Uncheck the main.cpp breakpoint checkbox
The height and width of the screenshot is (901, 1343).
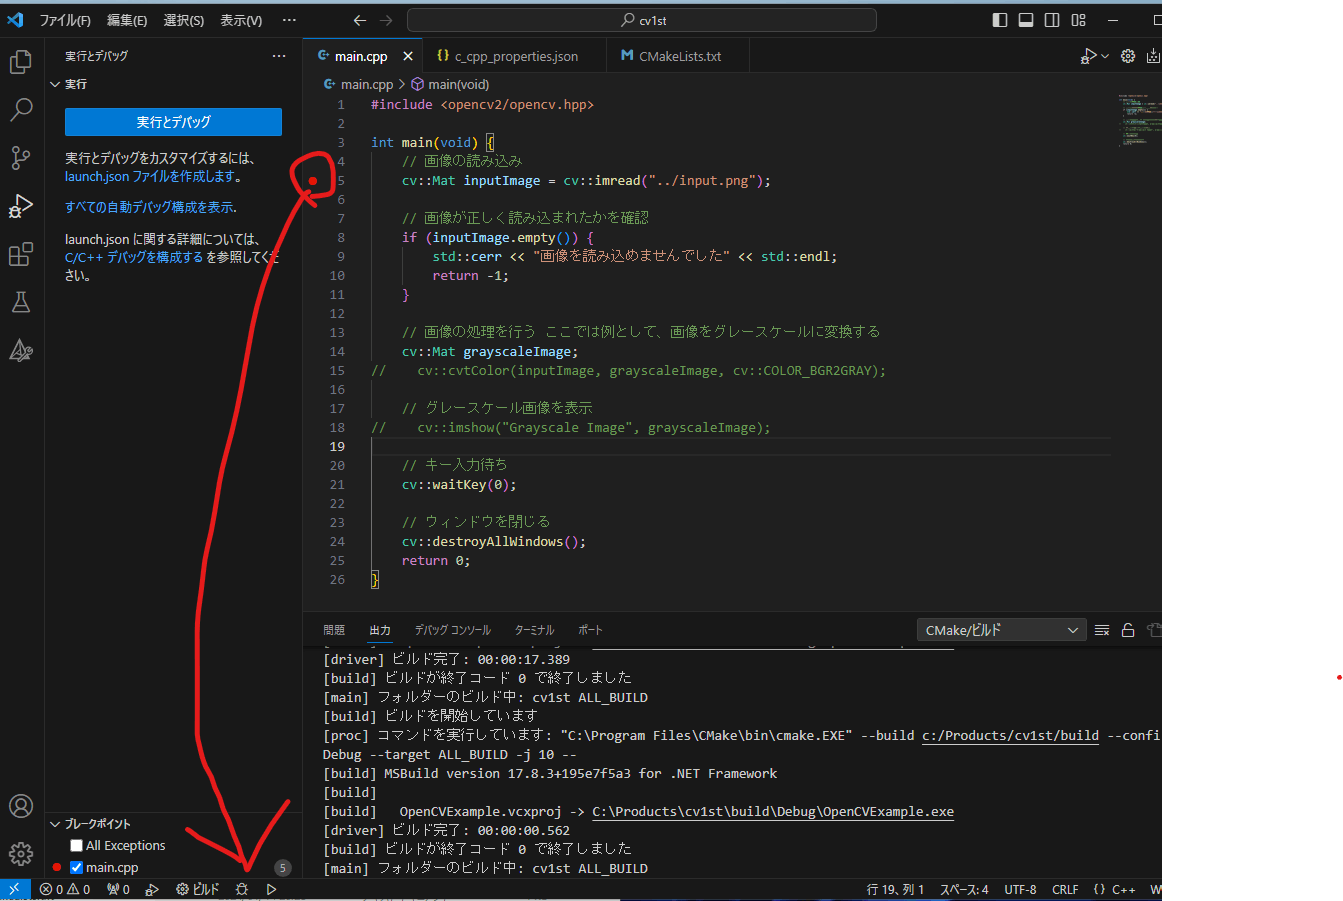[76, 868]
